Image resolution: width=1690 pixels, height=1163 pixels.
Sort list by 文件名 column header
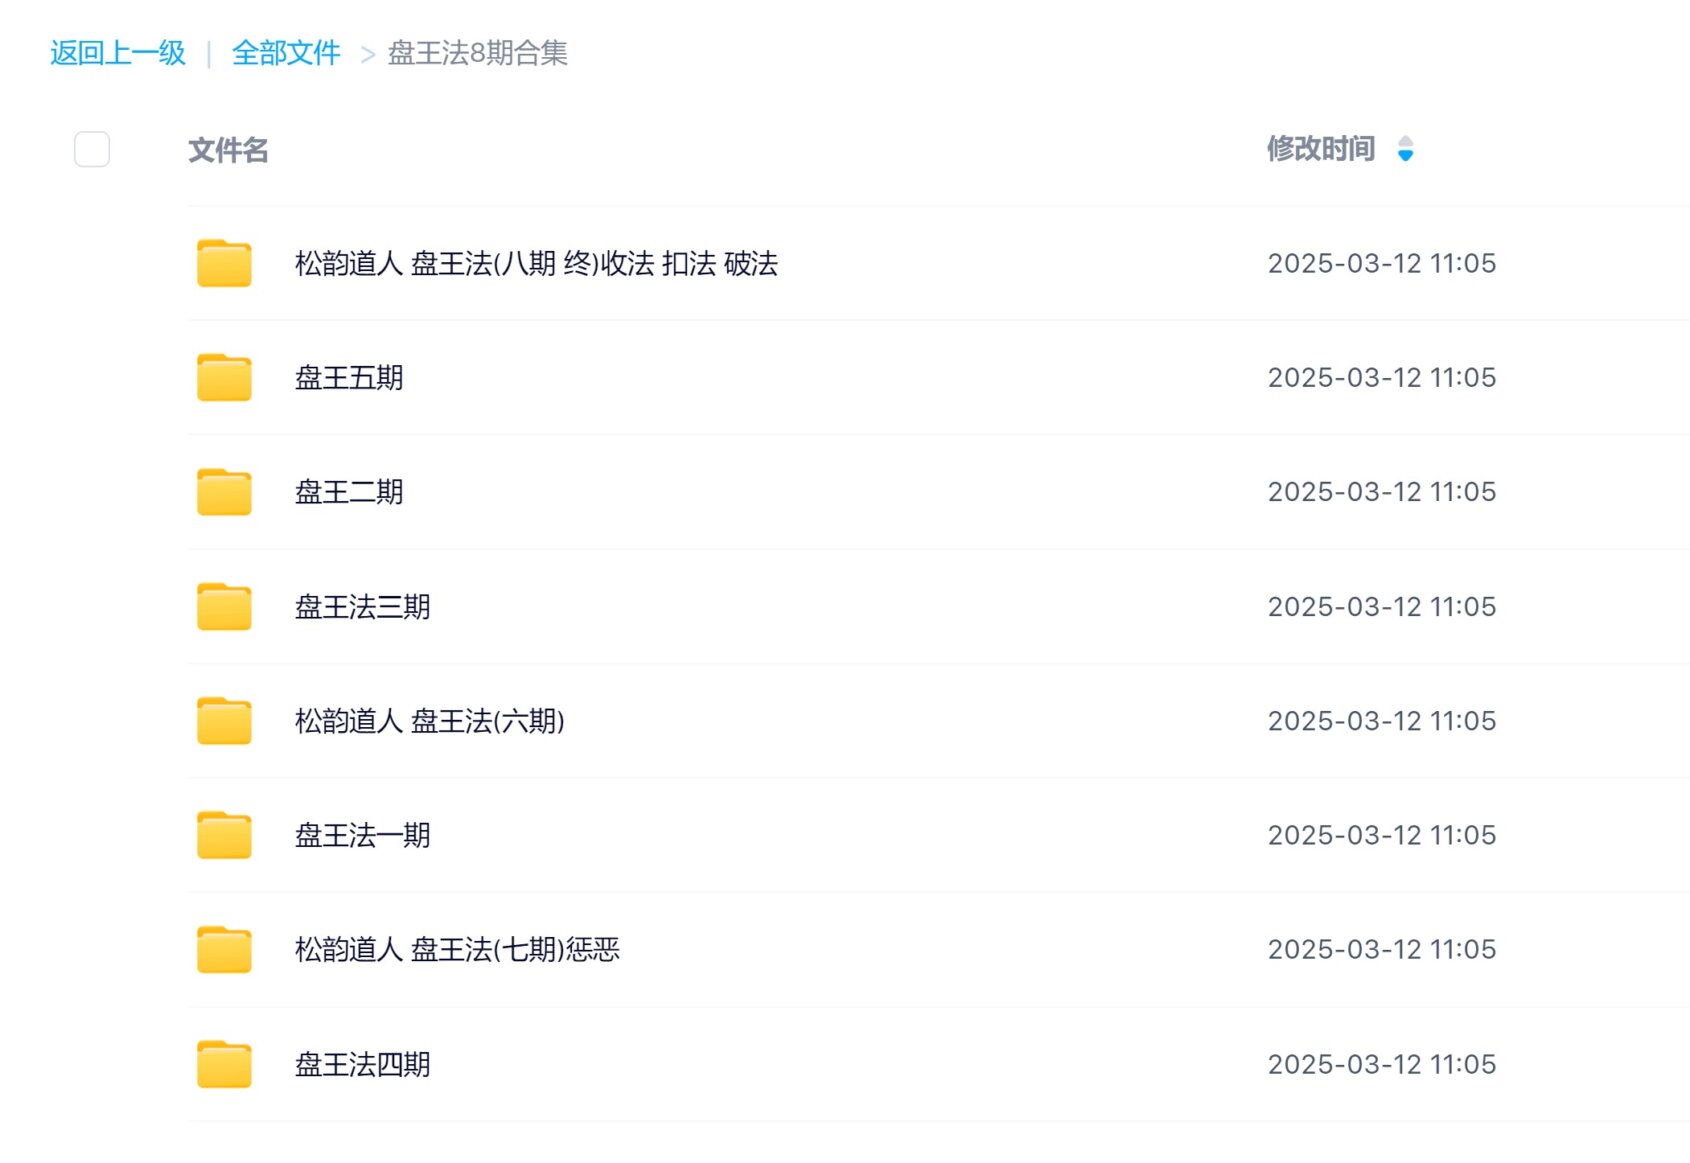(x=228, y=150)
